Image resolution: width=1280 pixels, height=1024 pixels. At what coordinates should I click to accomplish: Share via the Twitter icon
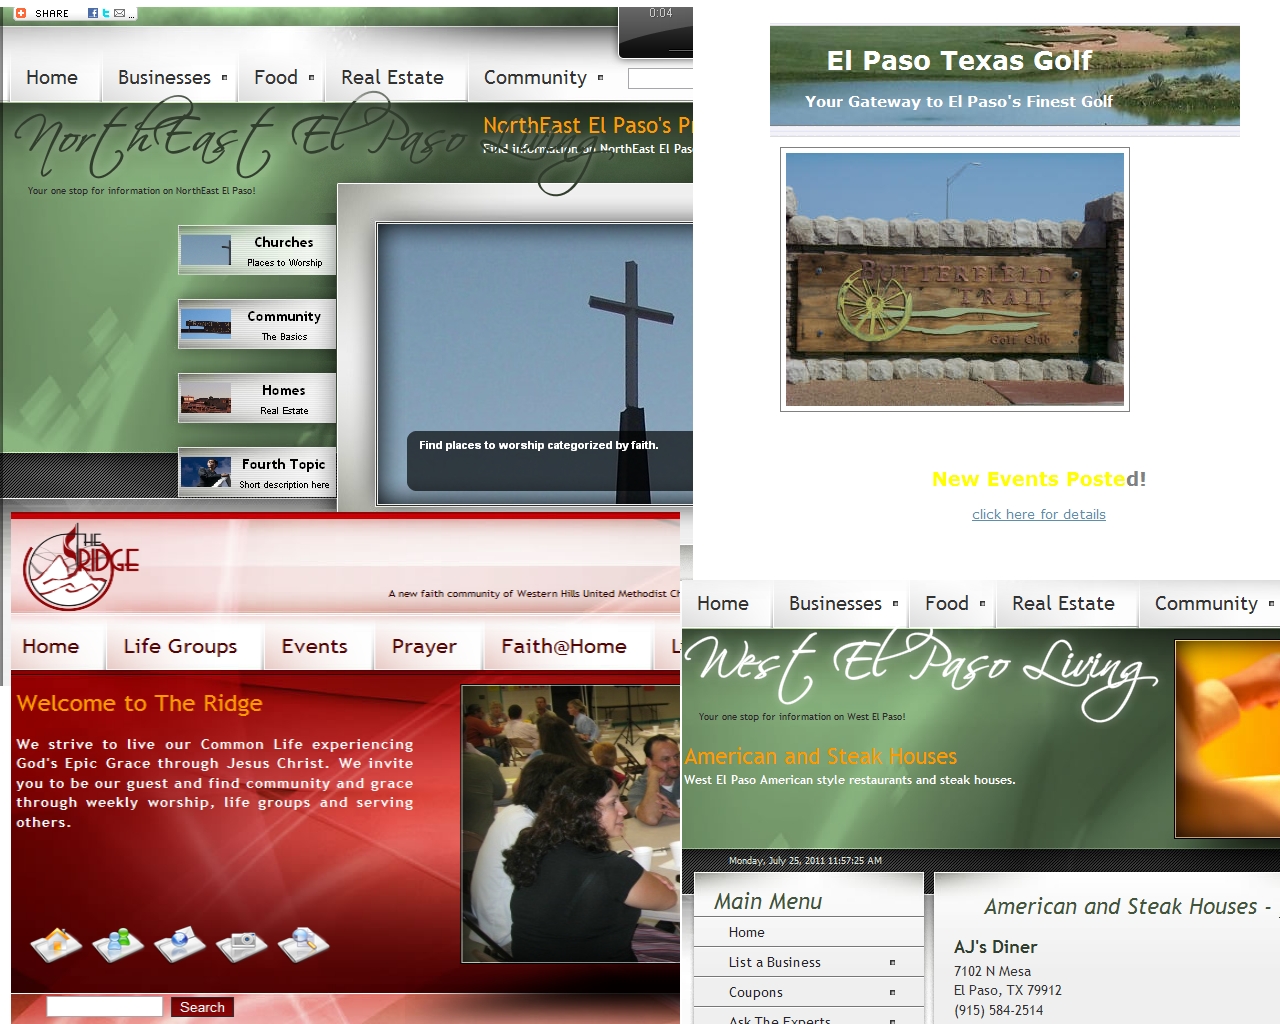[106, 13]
